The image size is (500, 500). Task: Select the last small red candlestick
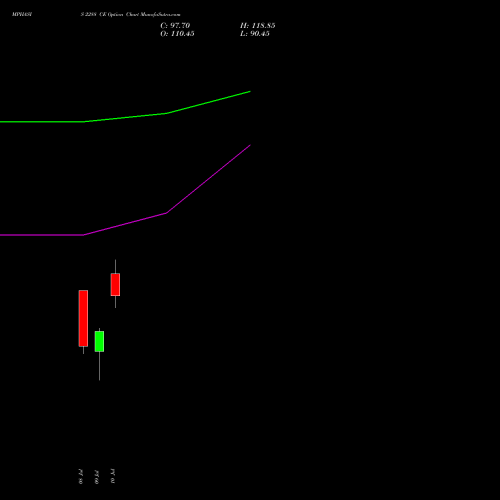(115, 284)
